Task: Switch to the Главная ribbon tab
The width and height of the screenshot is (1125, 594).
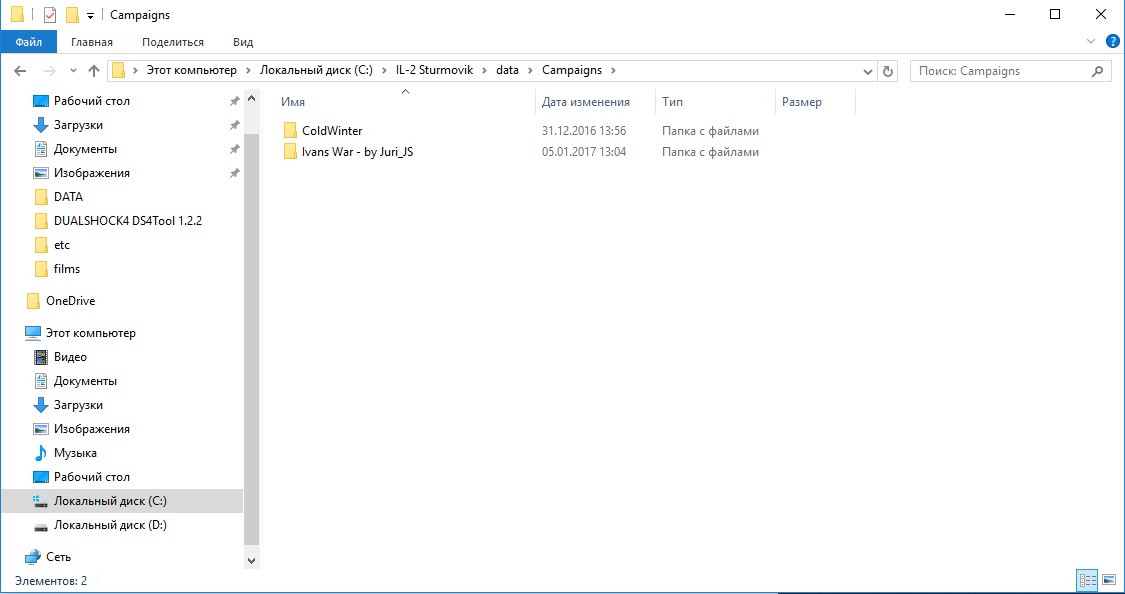Action: point(92,42)
